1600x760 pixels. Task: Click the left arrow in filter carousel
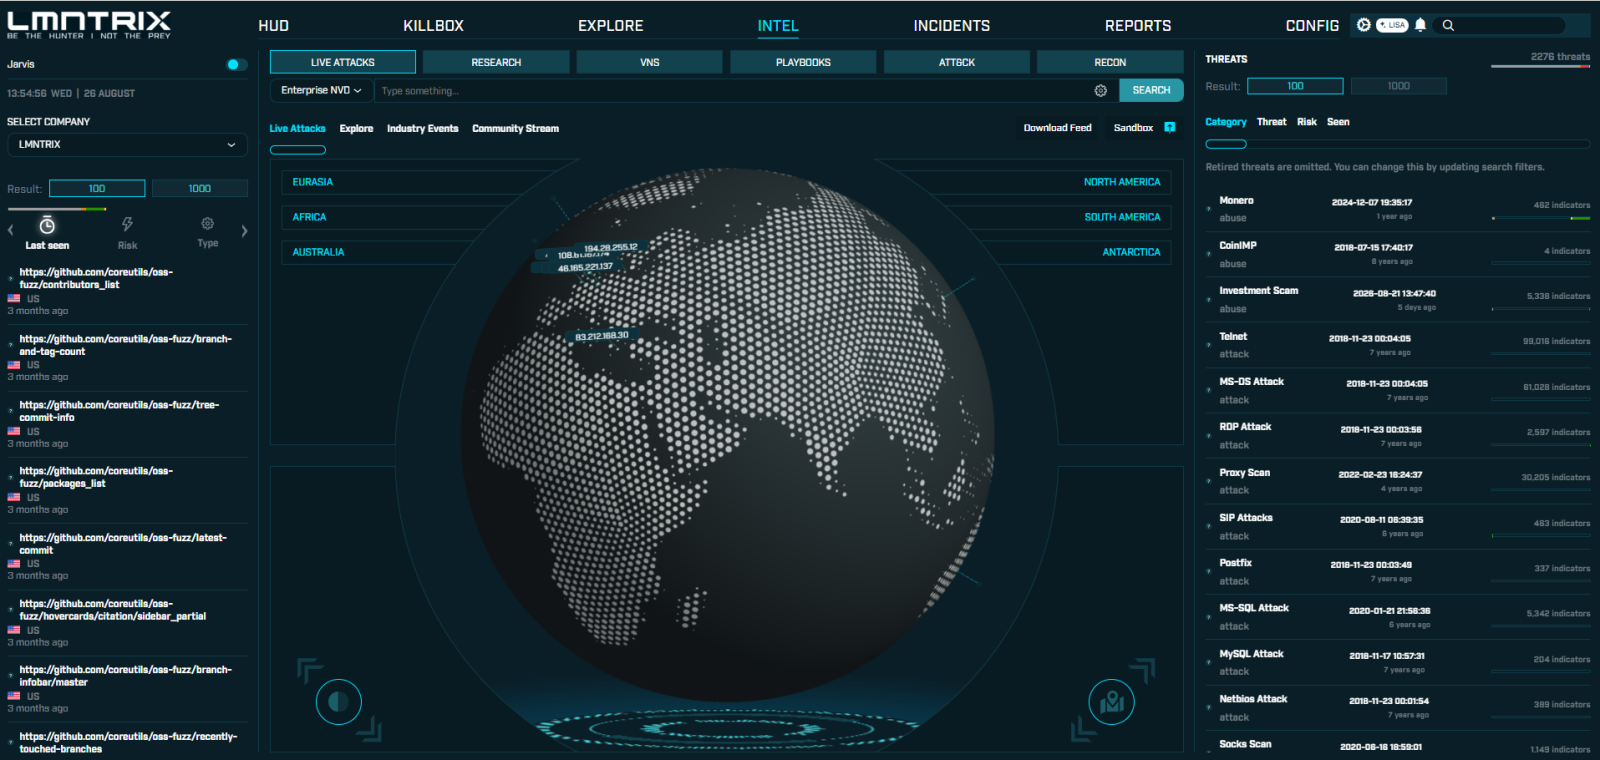click(11, 231)
